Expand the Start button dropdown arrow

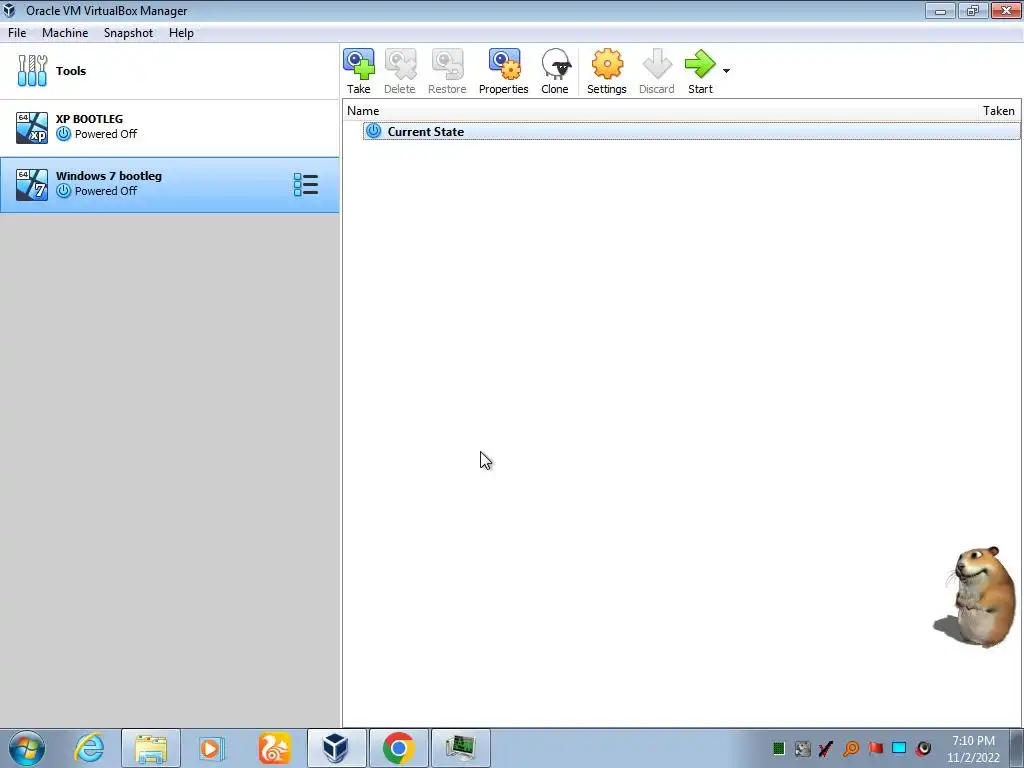point(726,71)
